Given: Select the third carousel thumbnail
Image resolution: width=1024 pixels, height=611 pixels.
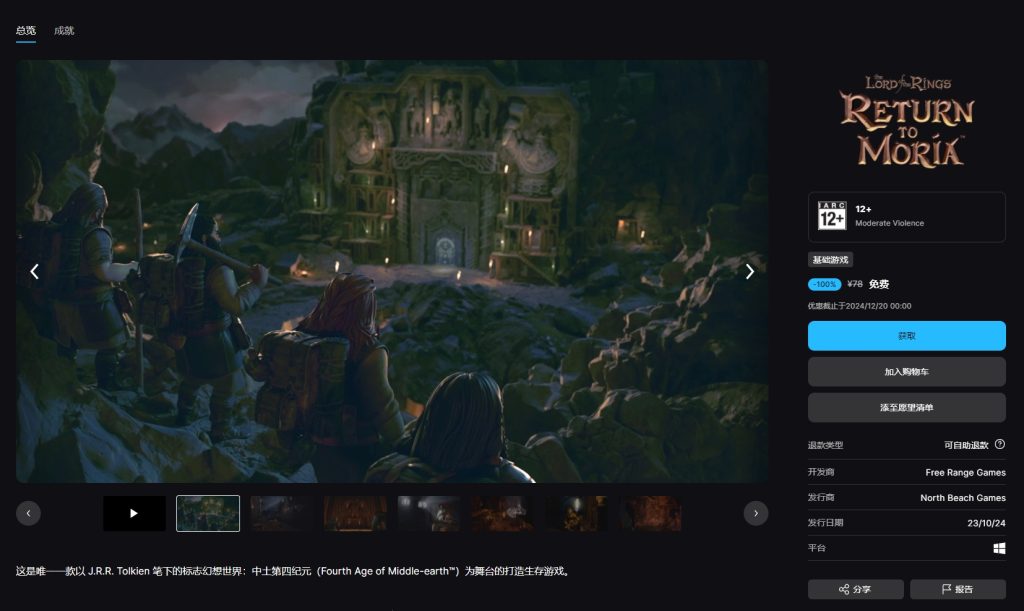Looking at the screenshot, I should pyautogui.click(x=281, y=513).
